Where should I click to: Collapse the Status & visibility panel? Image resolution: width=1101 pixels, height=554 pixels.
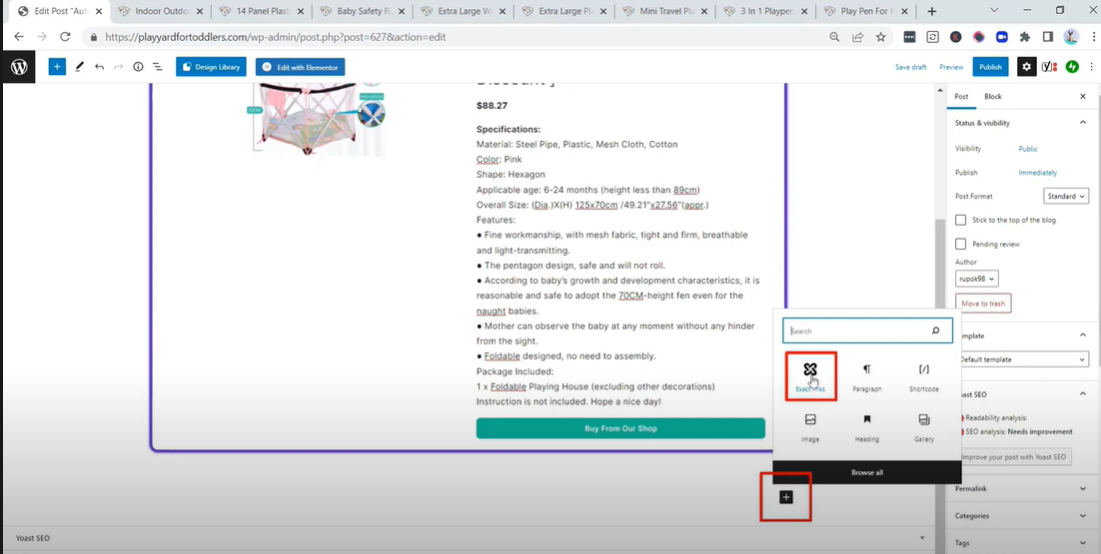pyautogui.click(x=1082, y=123)
